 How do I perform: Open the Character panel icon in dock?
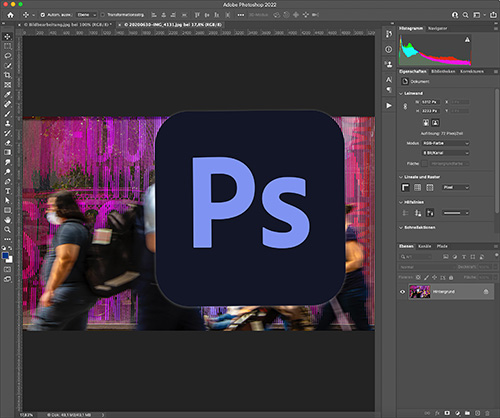(389, 80)
